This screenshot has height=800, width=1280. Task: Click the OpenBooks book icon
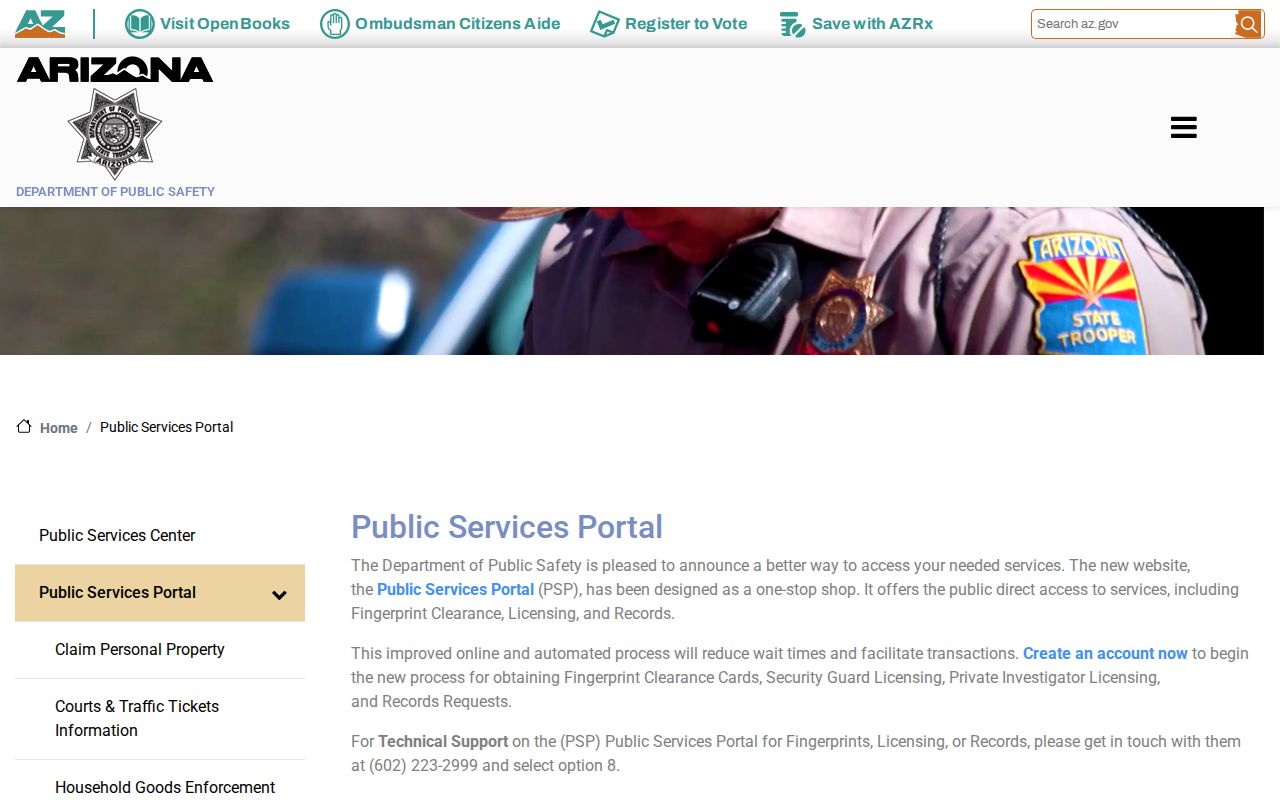pyautogui.click(x=139, y=24)
